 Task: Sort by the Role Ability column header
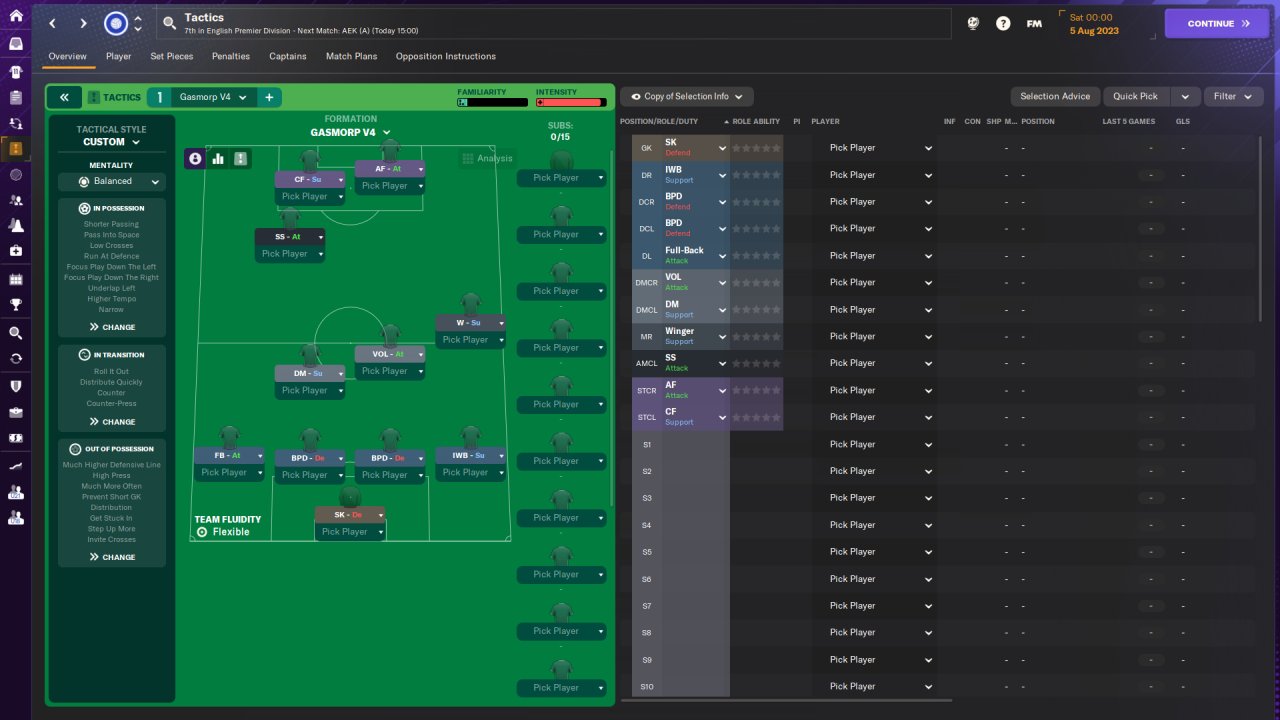tap(755, 121)
